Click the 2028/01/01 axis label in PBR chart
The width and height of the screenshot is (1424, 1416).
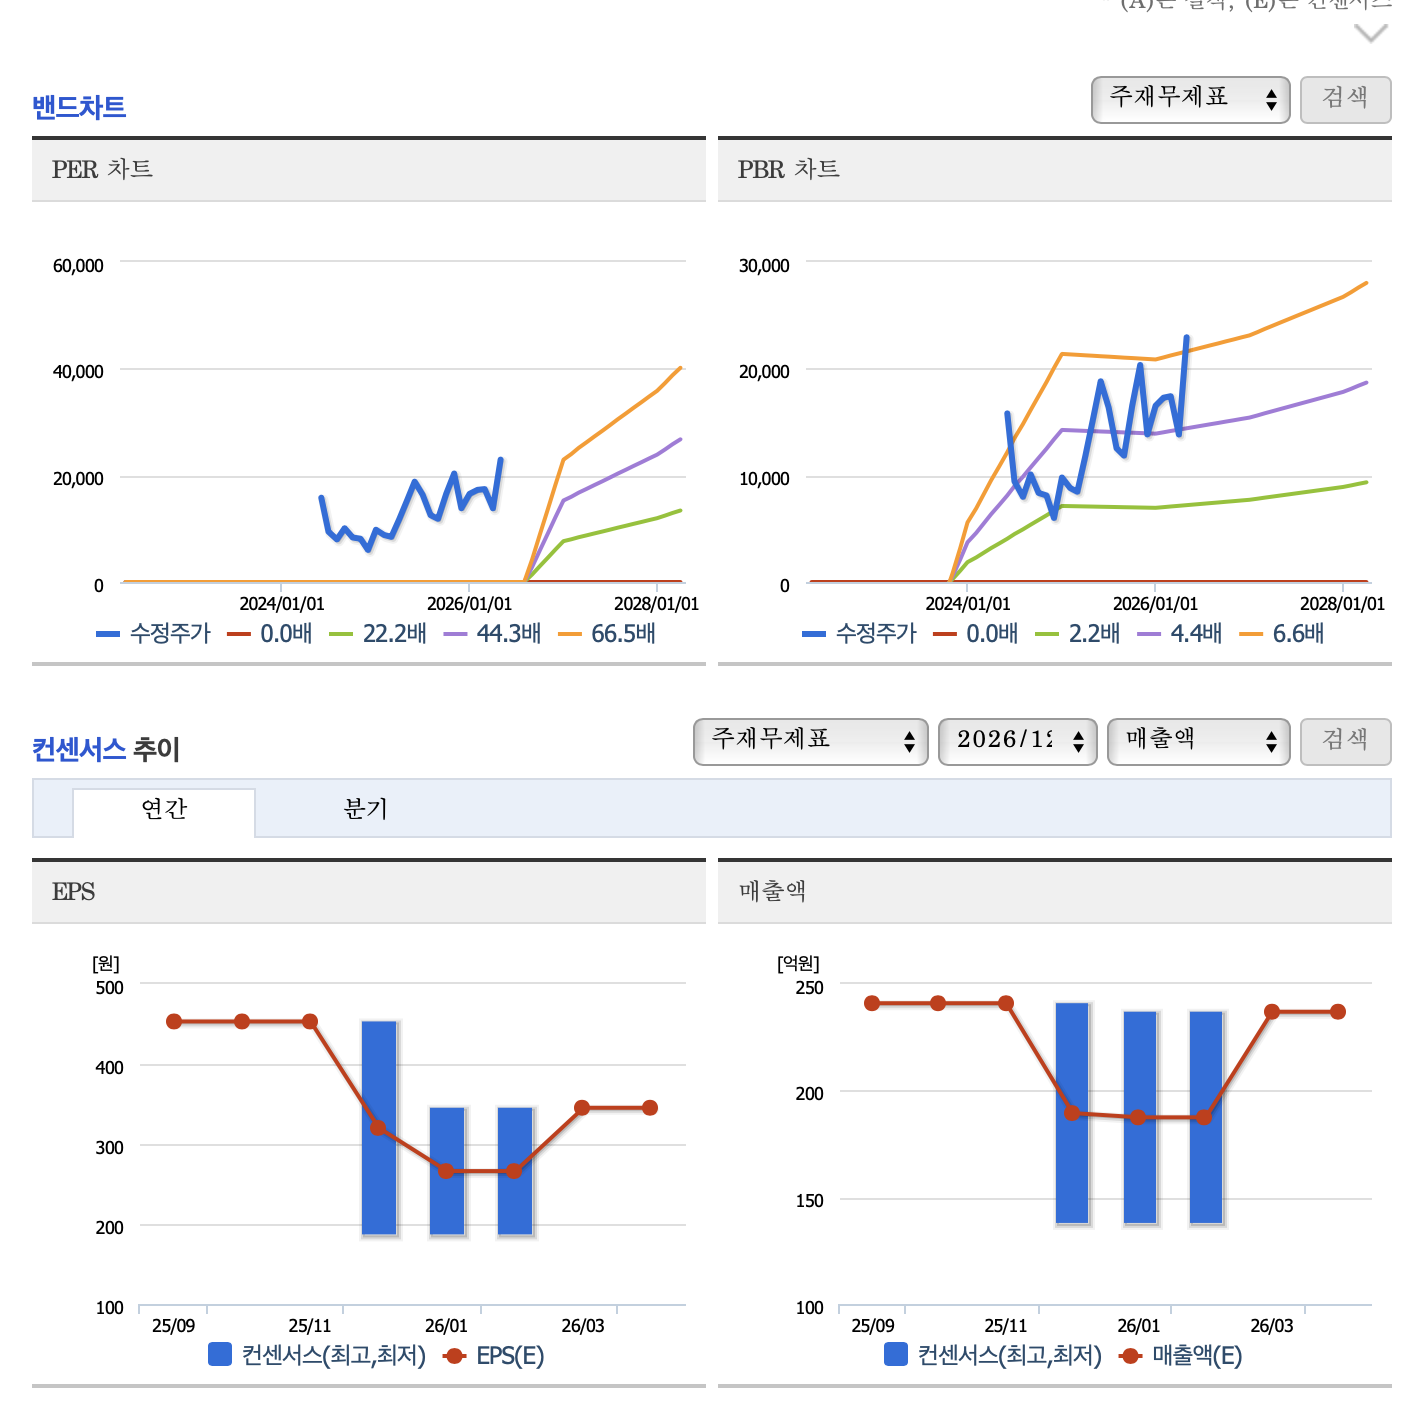[1342, 604]
